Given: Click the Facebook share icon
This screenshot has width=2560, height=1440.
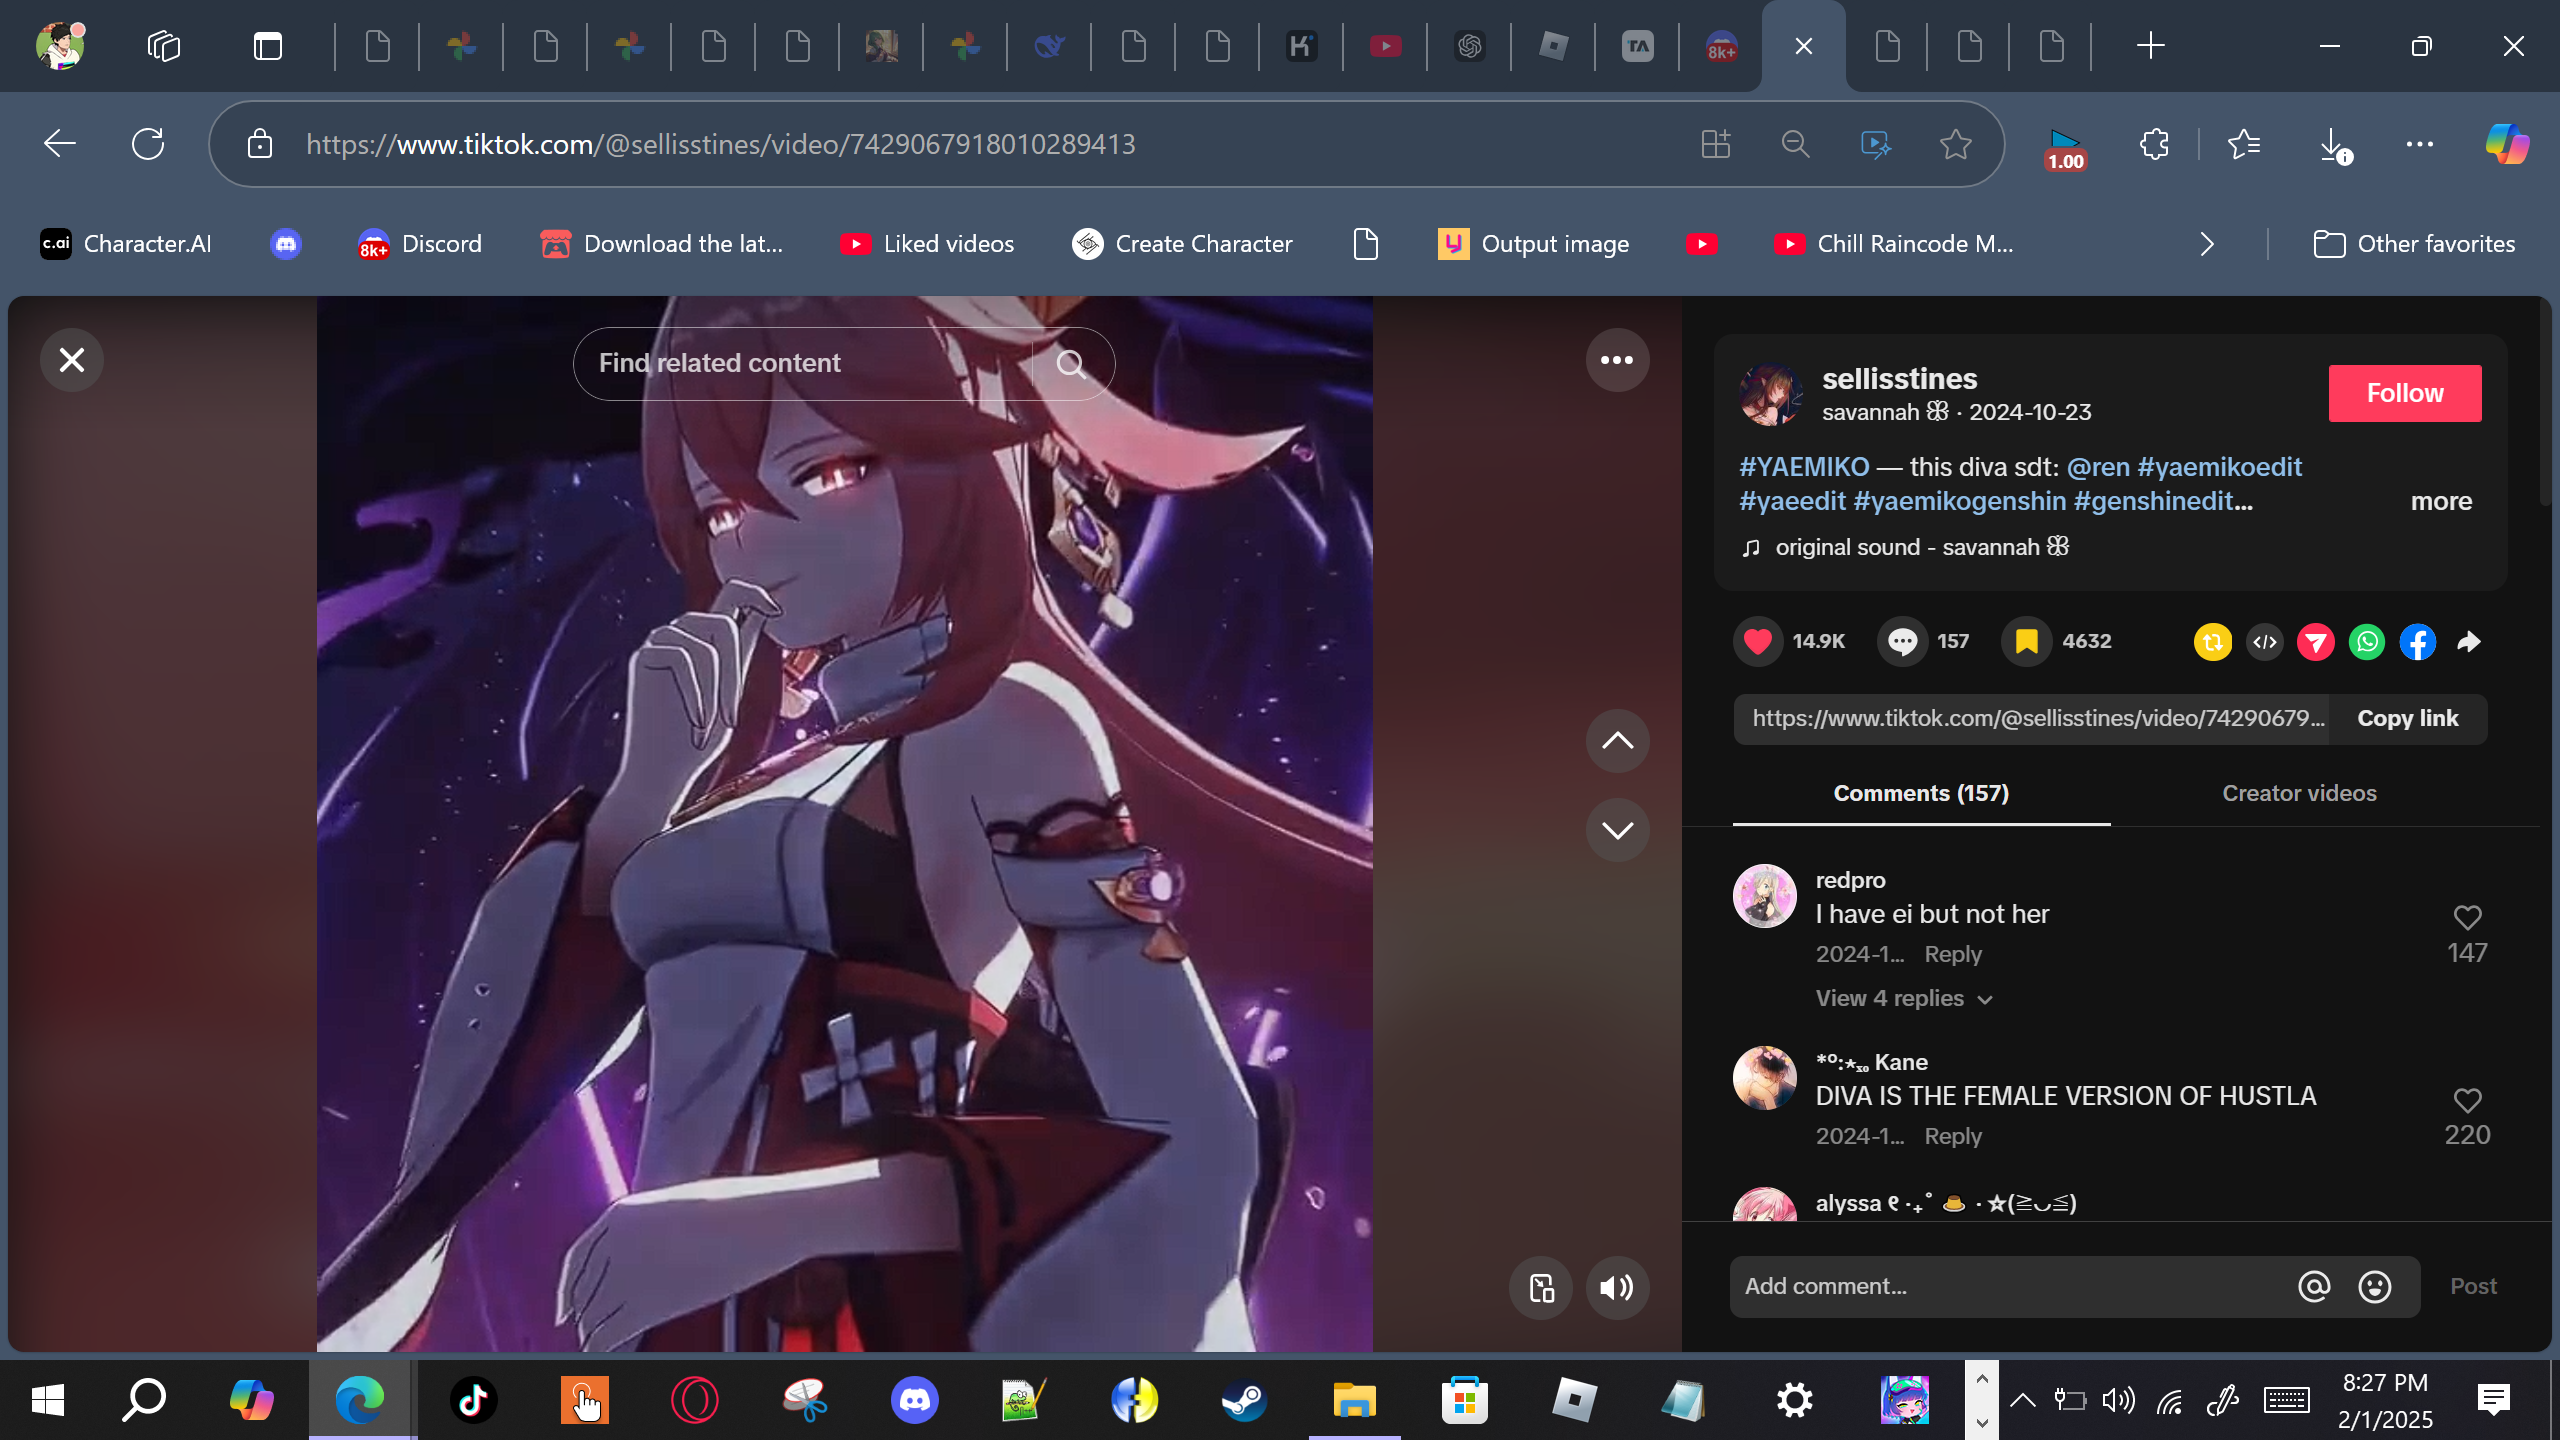Looking at the screenshot, I should click(x=2417, y=642).
